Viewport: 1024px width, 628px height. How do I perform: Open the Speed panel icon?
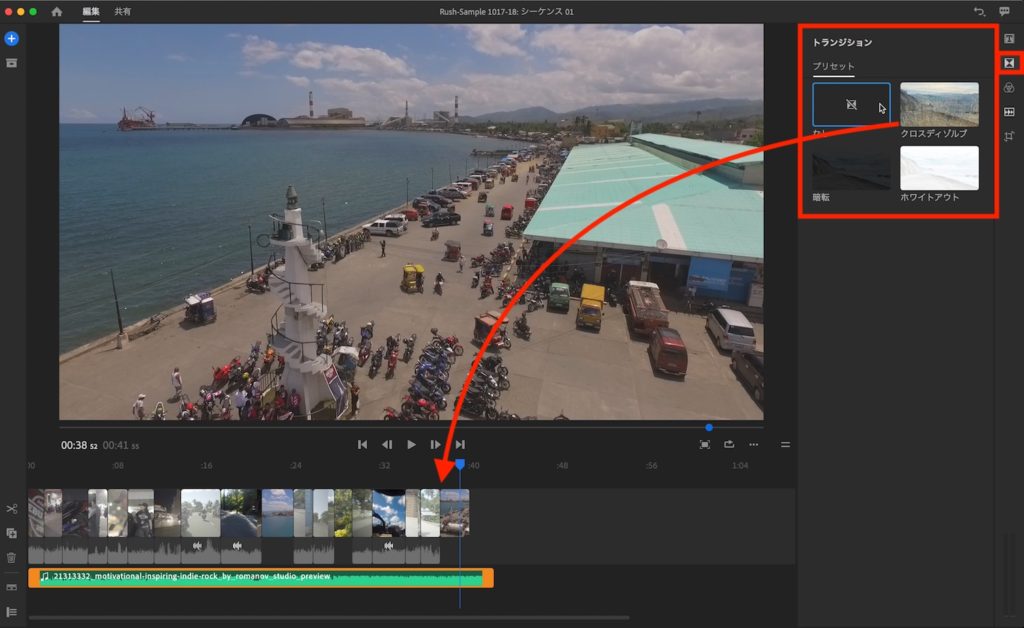1009,112
